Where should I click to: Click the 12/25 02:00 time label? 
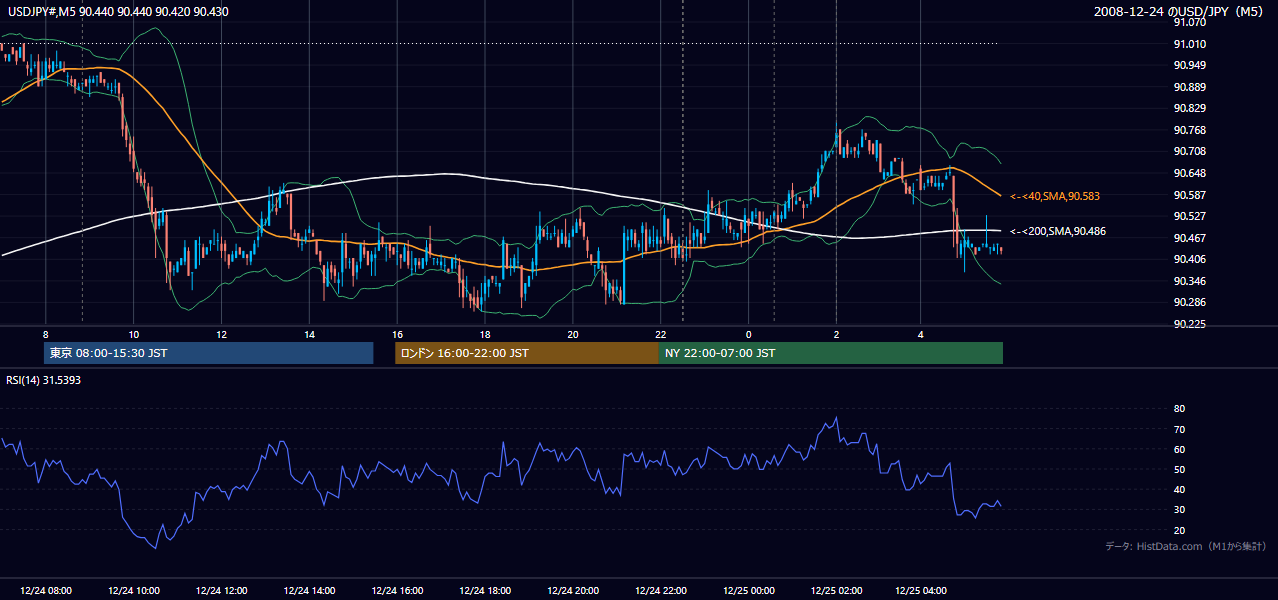click(836, 590)
